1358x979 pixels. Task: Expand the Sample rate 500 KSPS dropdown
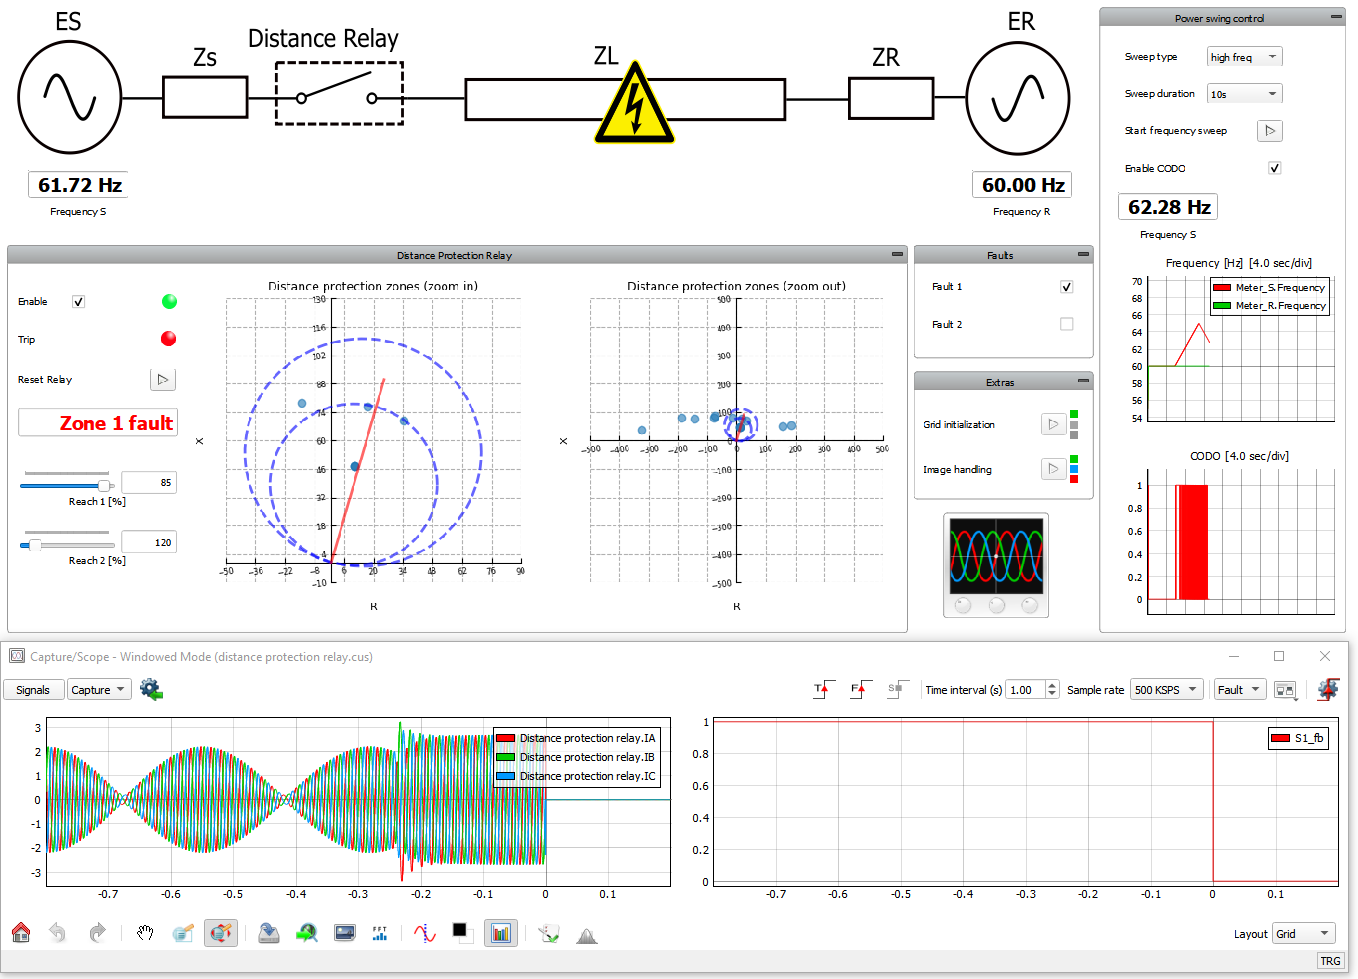click(x=1165, y=690)
